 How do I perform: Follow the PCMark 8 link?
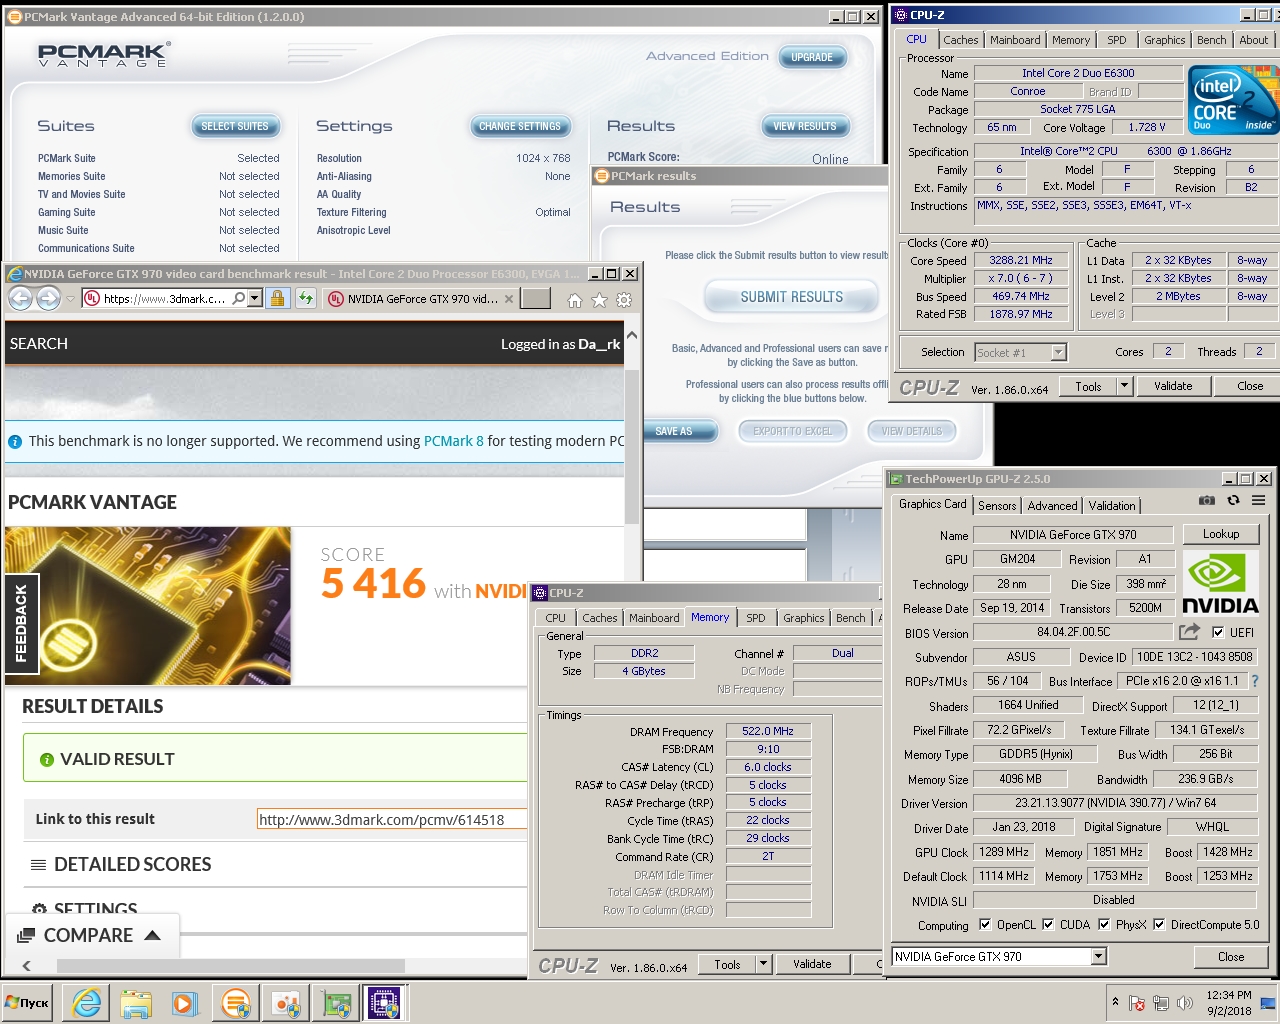454,441
